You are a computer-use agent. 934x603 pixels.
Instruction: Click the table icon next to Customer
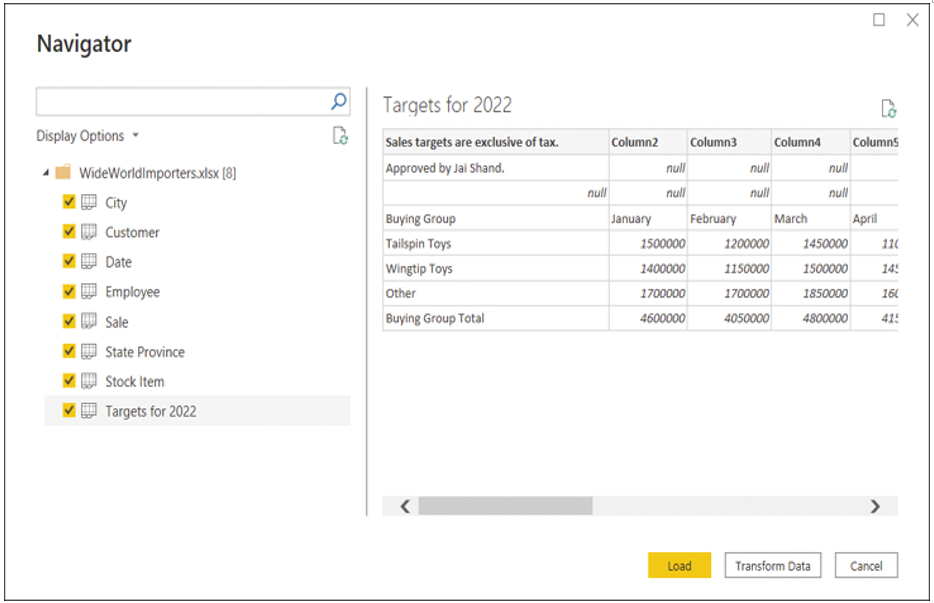[x=89, y=232]
